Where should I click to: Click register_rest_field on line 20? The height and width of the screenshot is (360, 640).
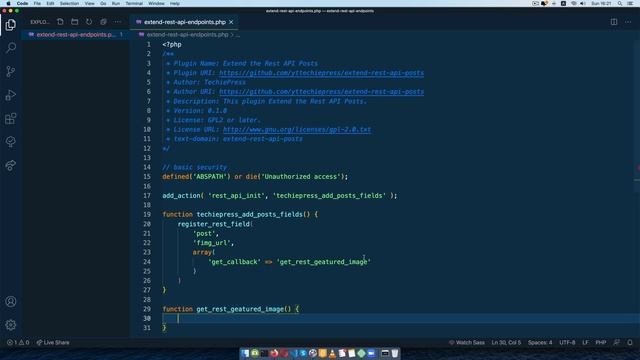click(x=213, y=224)
